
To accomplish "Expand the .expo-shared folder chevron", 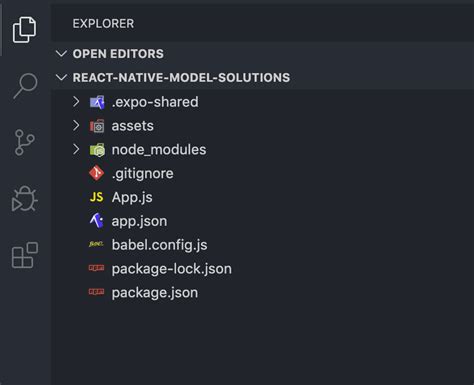I will click(76, 102).
